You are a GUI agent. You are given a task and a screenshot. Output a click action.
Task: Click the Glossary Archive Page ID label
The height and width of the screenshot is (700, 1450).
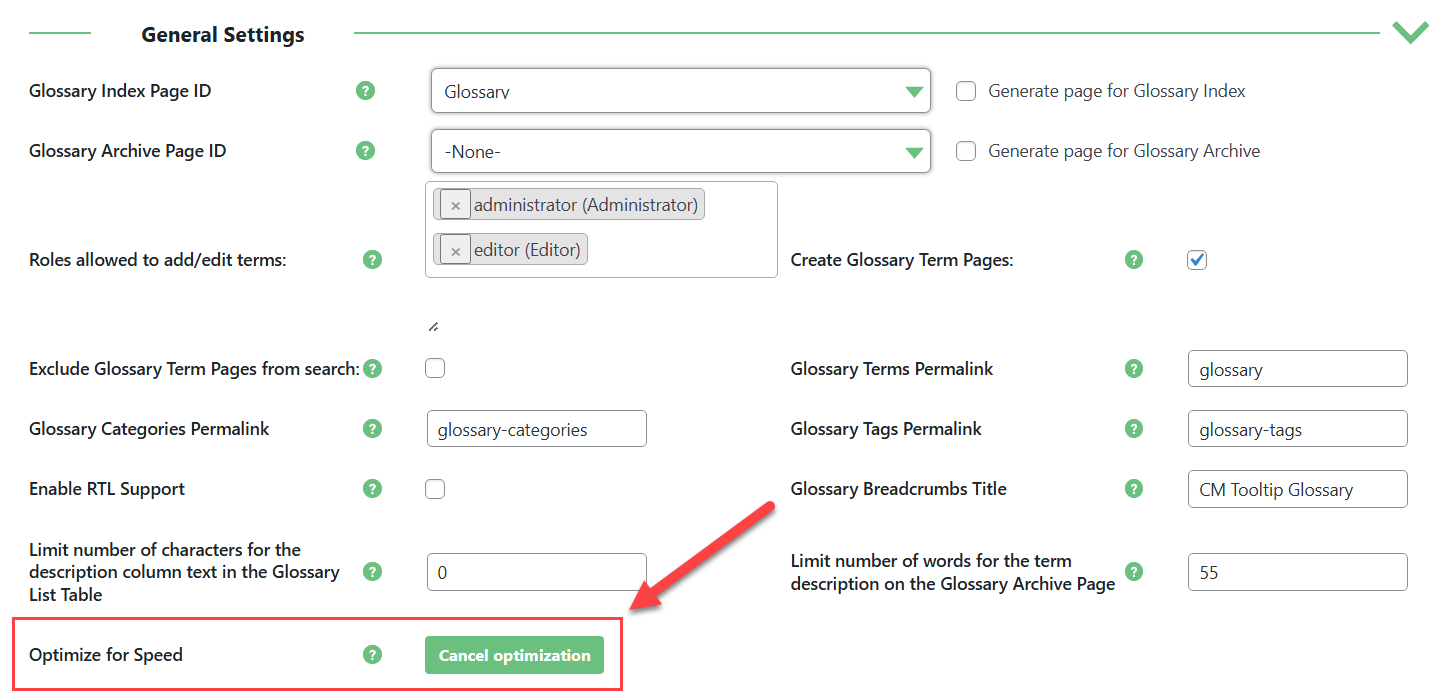coord(128,151)
